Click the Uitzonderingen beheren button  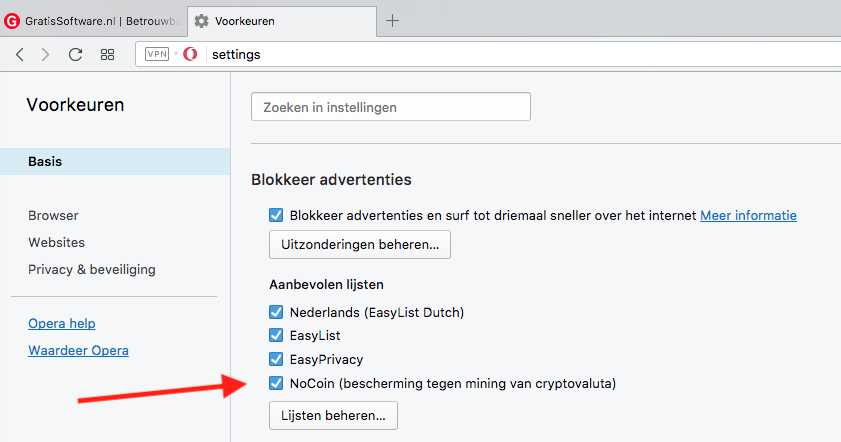point(359,244)
